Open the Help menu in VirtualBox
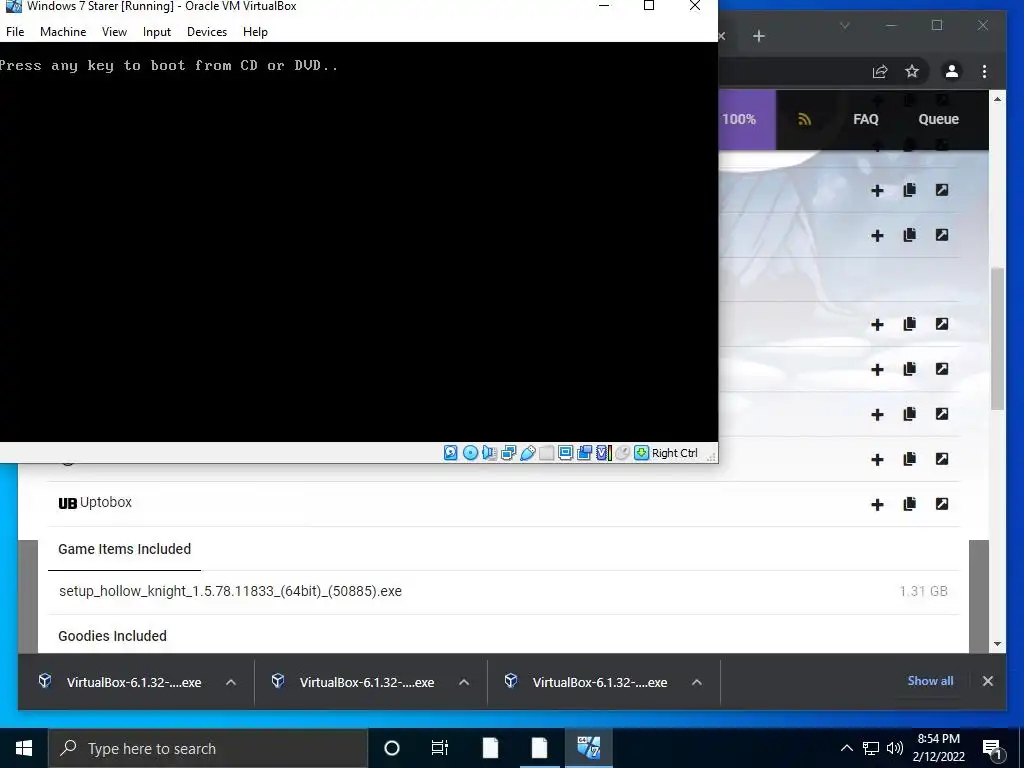This screenshot has width=1024, height=768. [x=255, y=31]
